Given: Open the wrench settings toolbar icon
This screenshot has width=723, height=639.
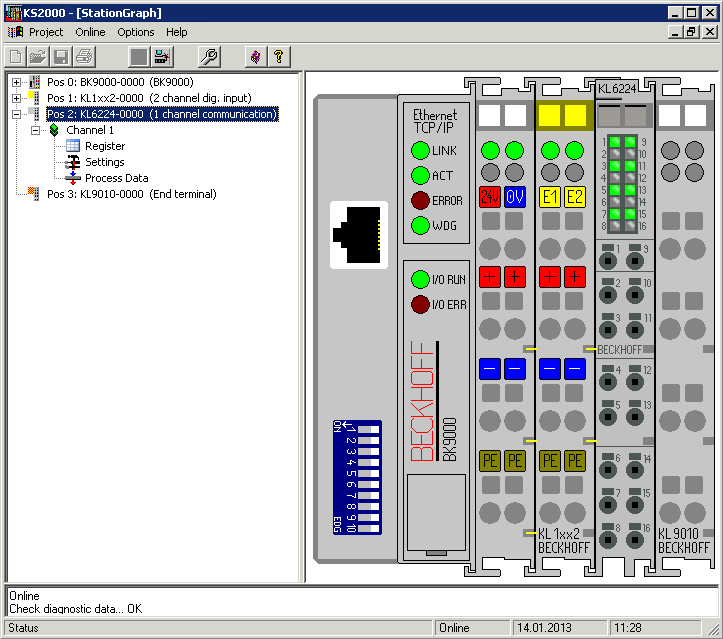Looking at the screenshot, I should click(209, 57).
